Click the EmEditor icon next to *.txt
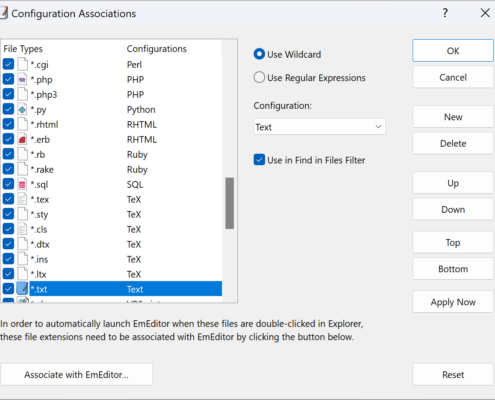495x400 pixels. click(x=22, y=289)
